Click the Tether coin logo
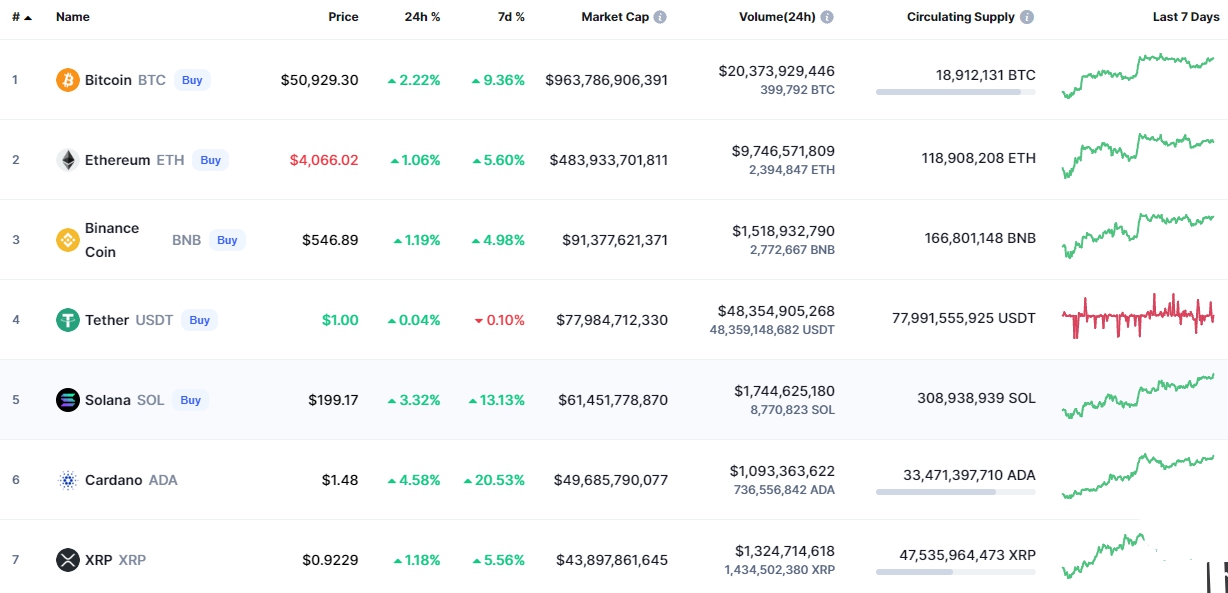 click(68, 320)
